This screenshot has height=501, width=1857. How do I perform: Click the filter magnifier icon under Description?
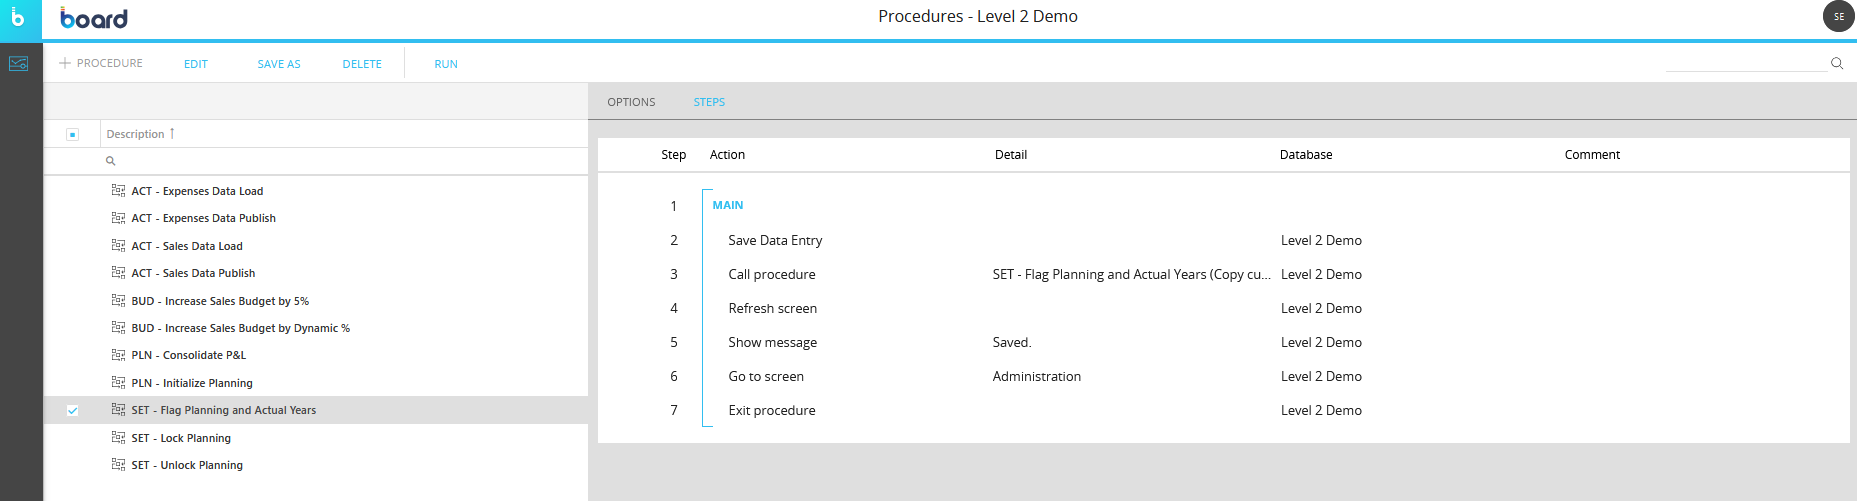coord(111,161)
